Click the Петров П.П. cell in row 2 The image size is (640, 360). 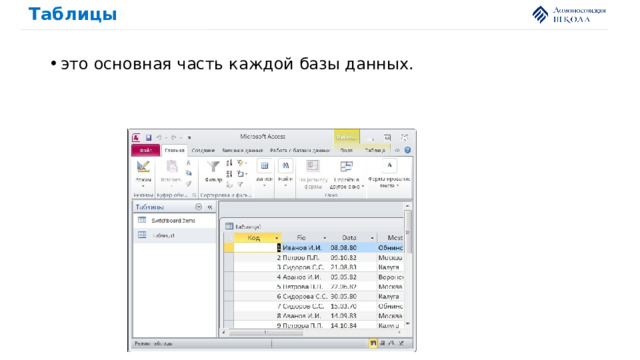pyautogui.click(x=305, y=258)
